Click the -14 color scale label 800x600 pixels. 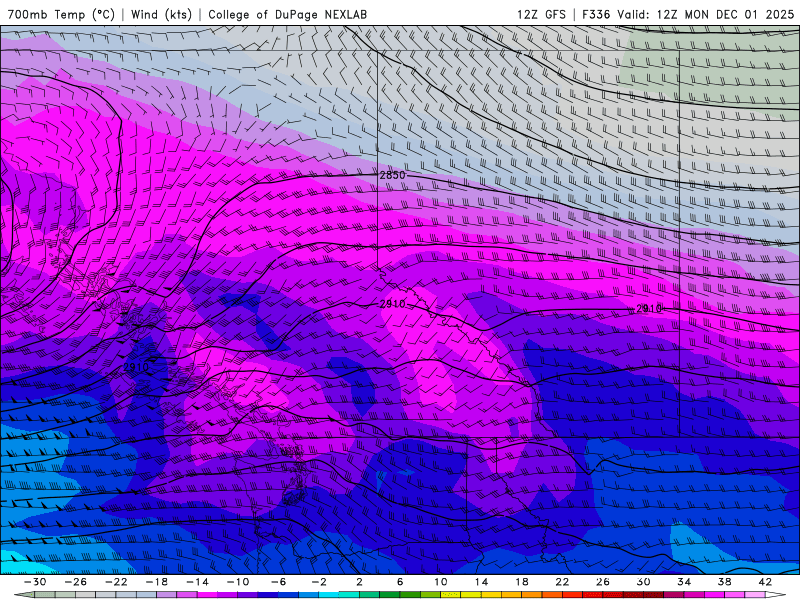pyautogui.click(x=197, y=582)
